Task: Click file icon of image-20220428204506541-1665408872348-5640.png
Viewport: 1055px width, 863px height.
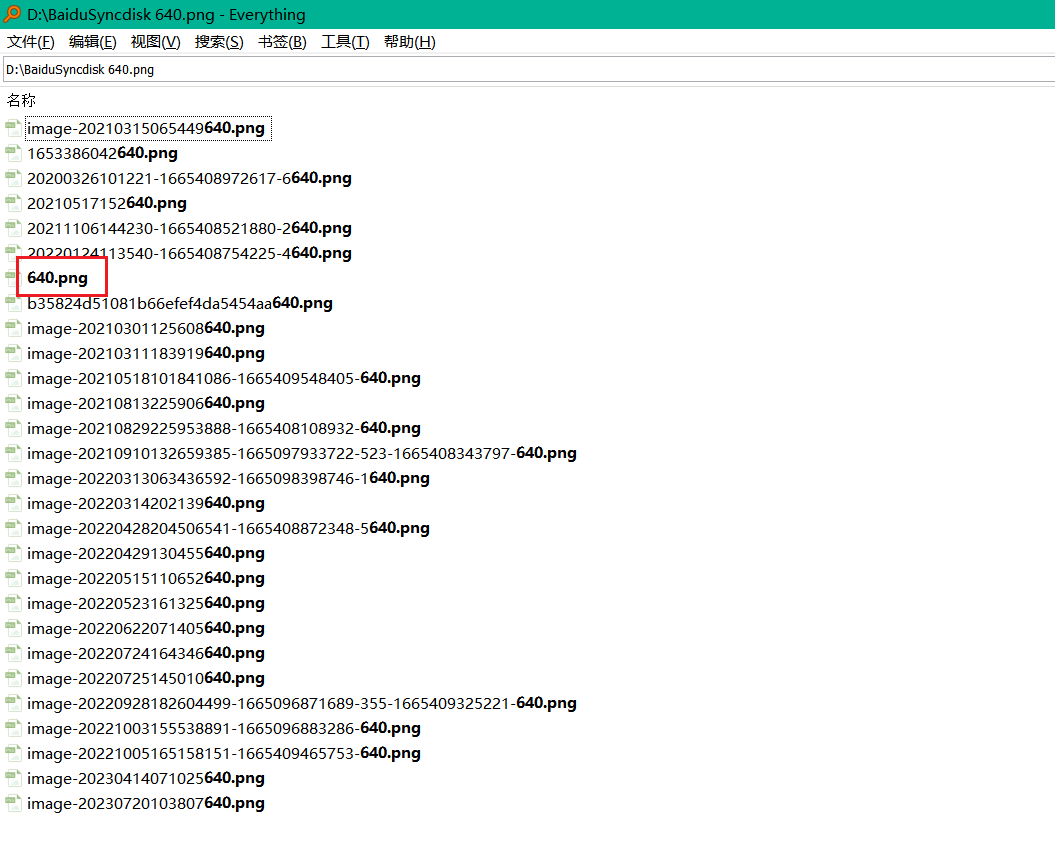Action: [x=13, y=528]
